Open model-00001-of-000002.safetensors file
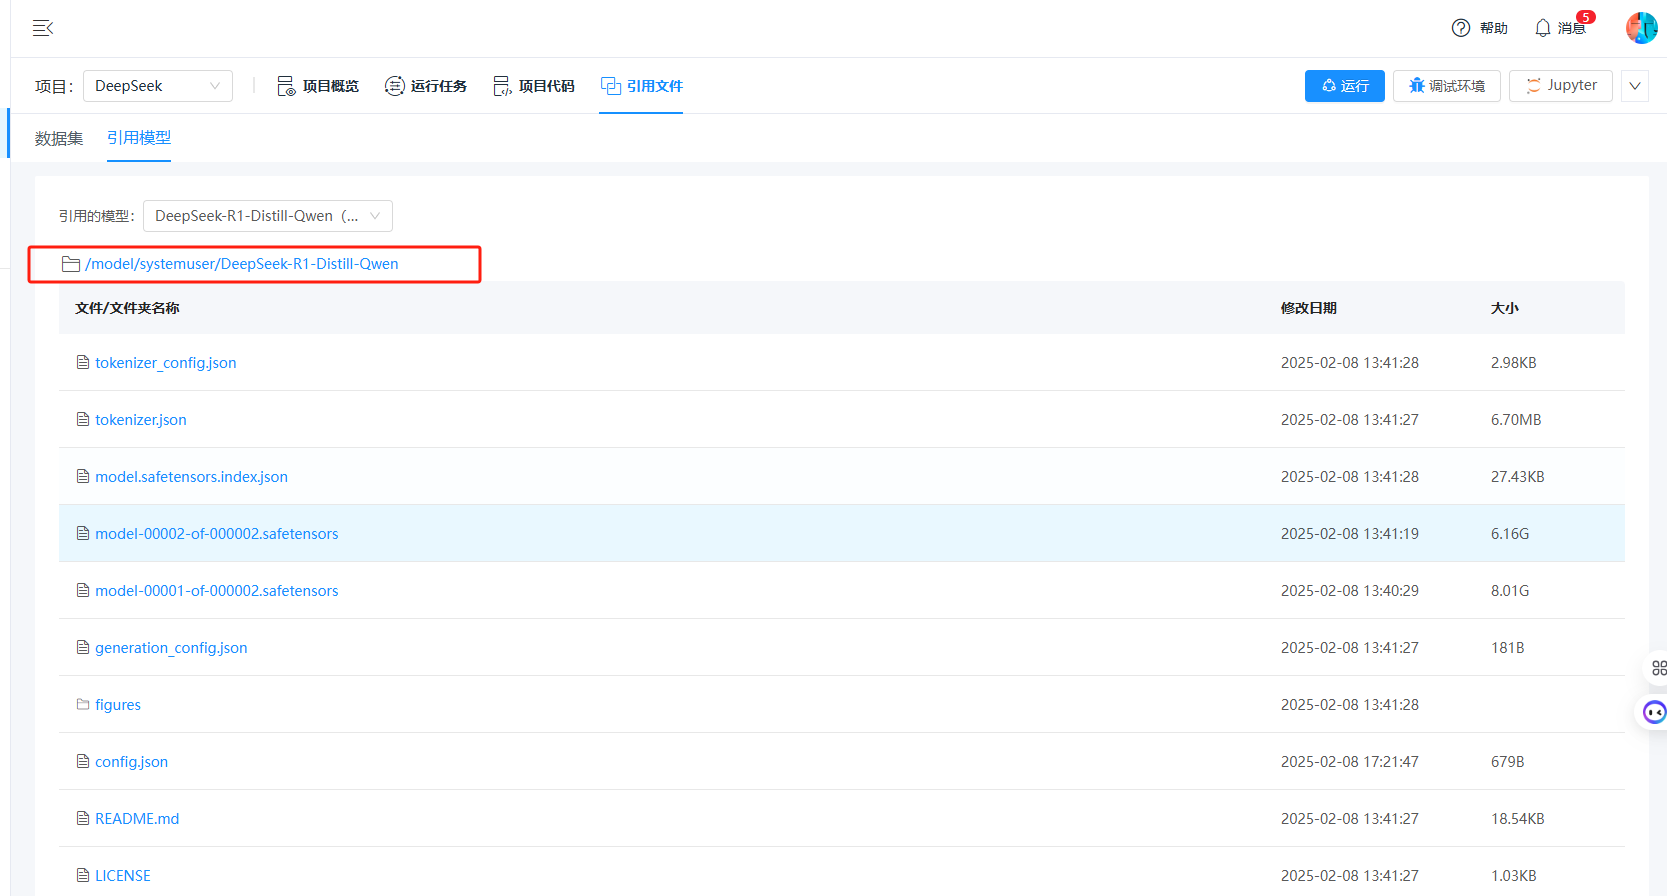This screenshot has width=1667, height=896. (217, 591)
